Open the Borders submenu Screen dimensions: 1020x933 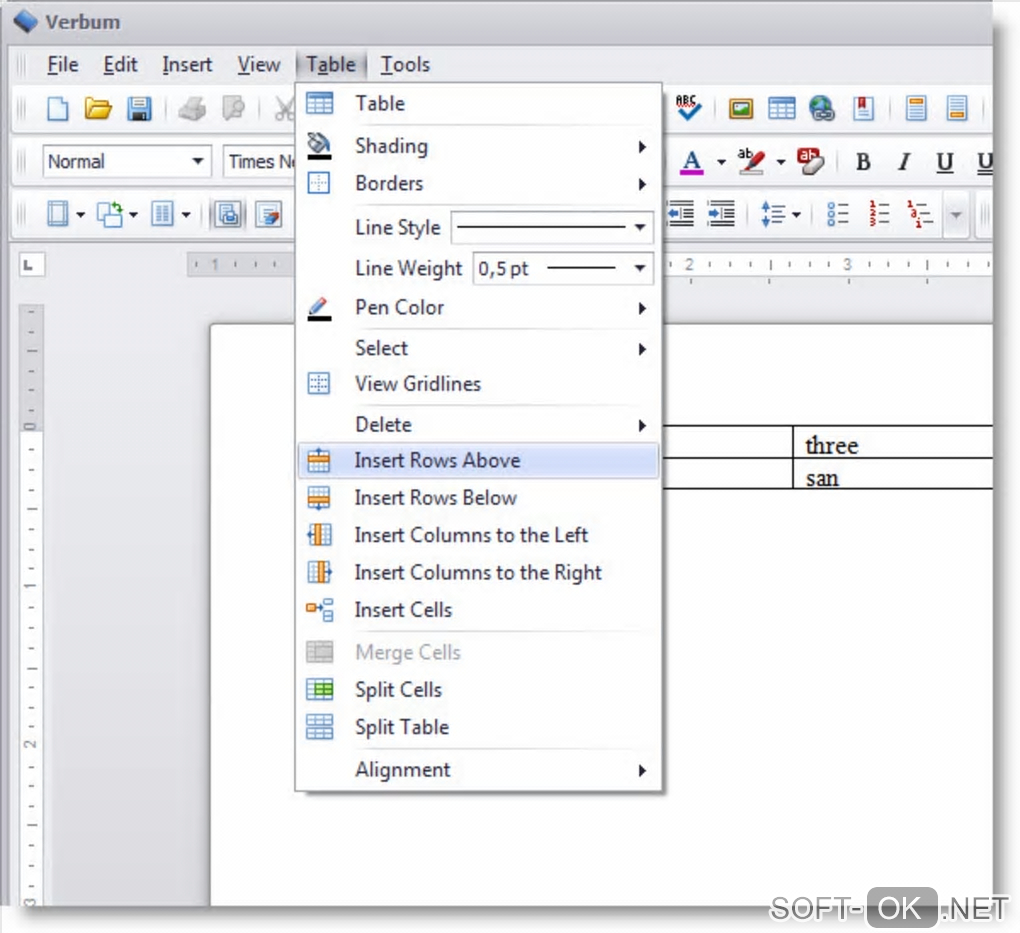478,183
